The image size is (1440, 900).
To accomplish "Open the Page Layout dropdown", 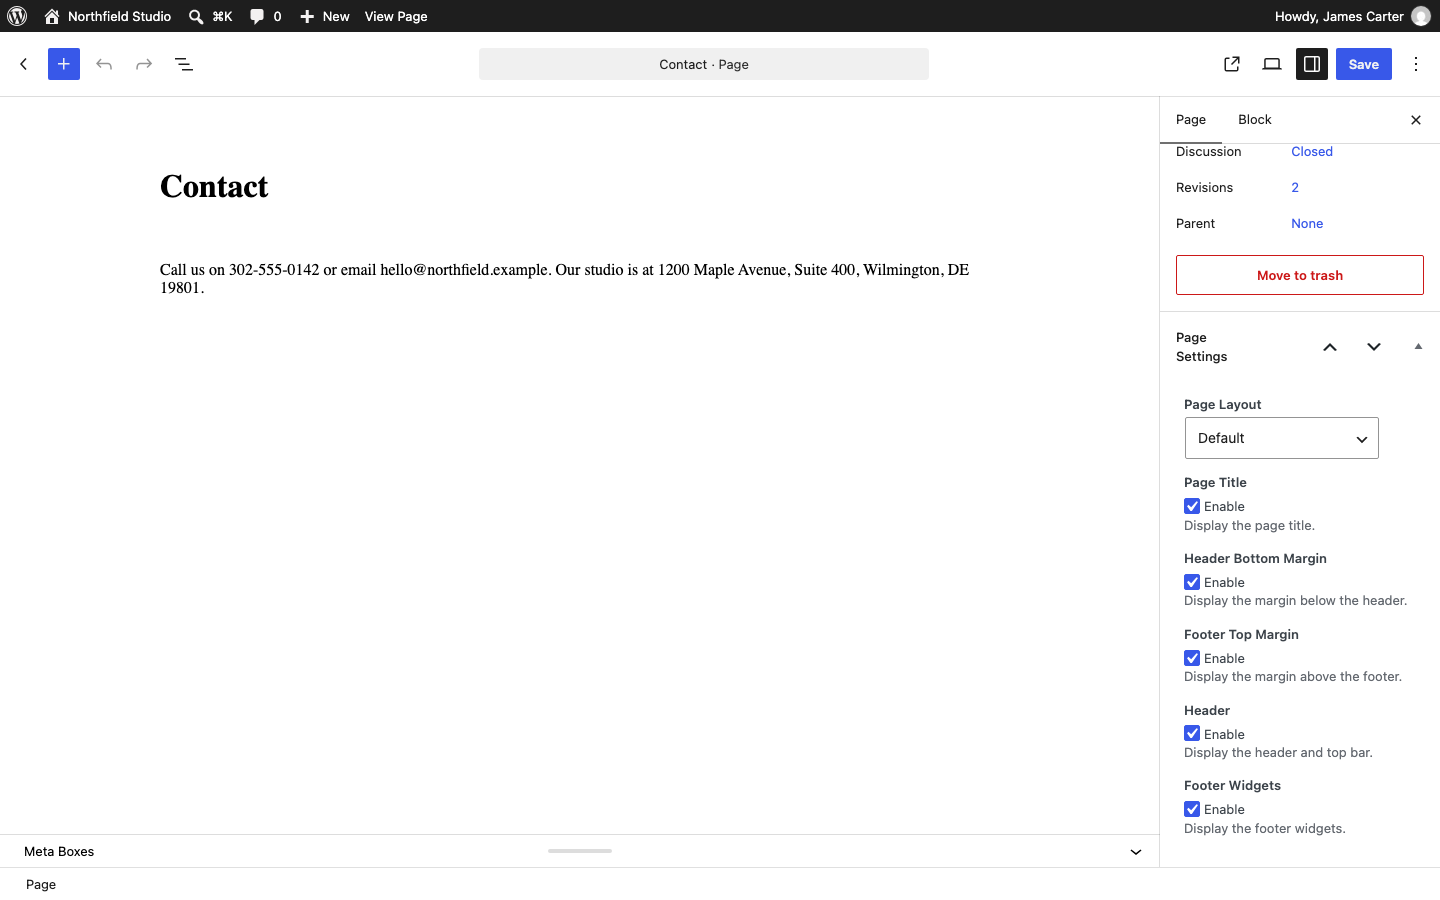I will click(1282, 438).
